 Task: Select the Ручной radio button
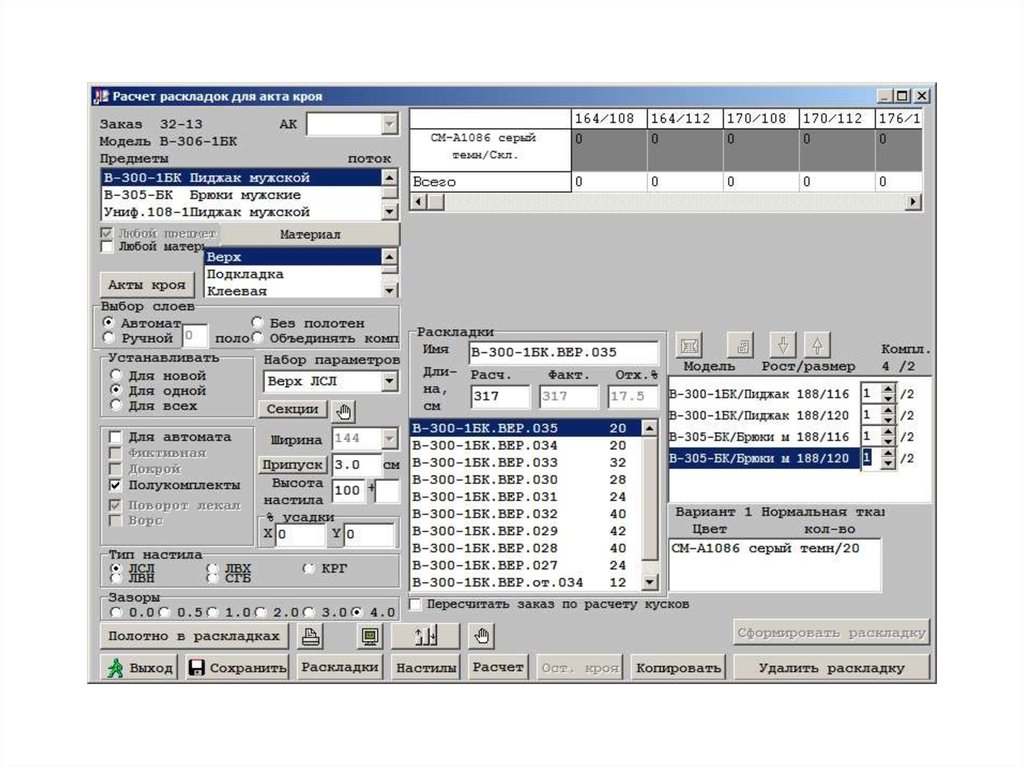[x=109, y=339]
